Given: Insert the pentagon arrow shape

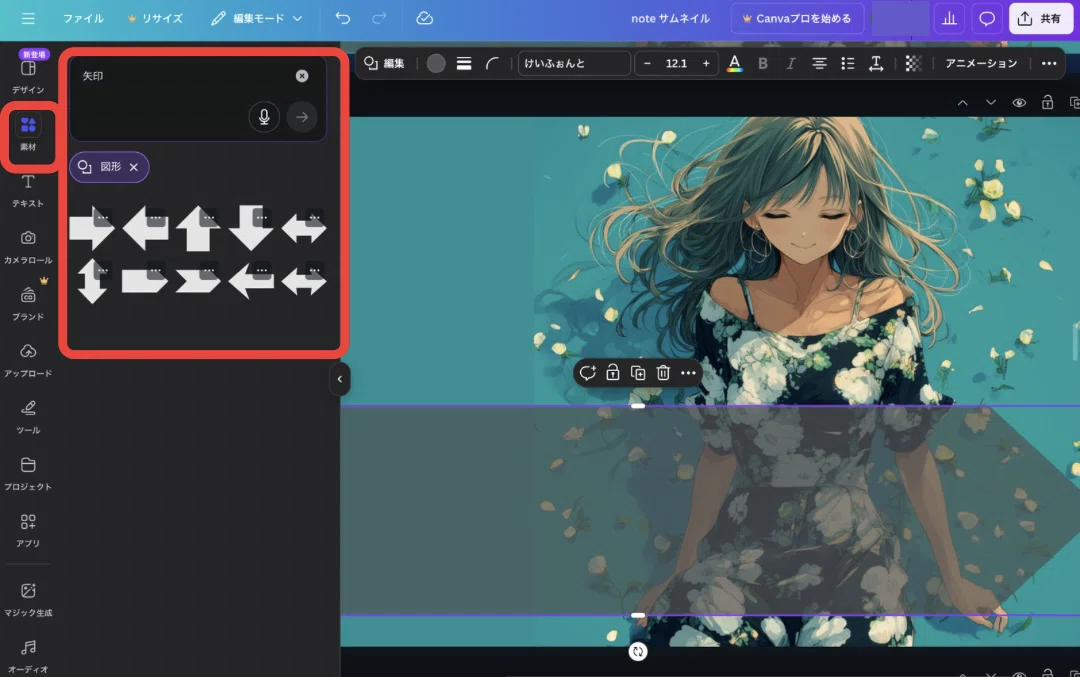Looking at the screenshot, I should (145, 281).
